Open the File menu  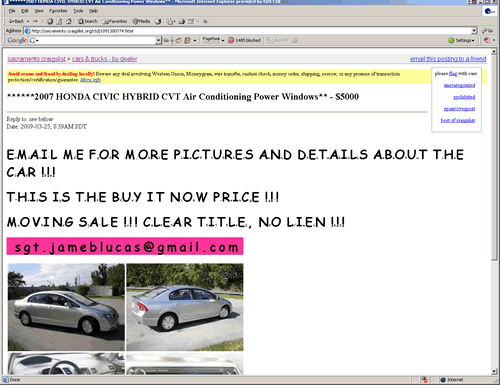12,11
